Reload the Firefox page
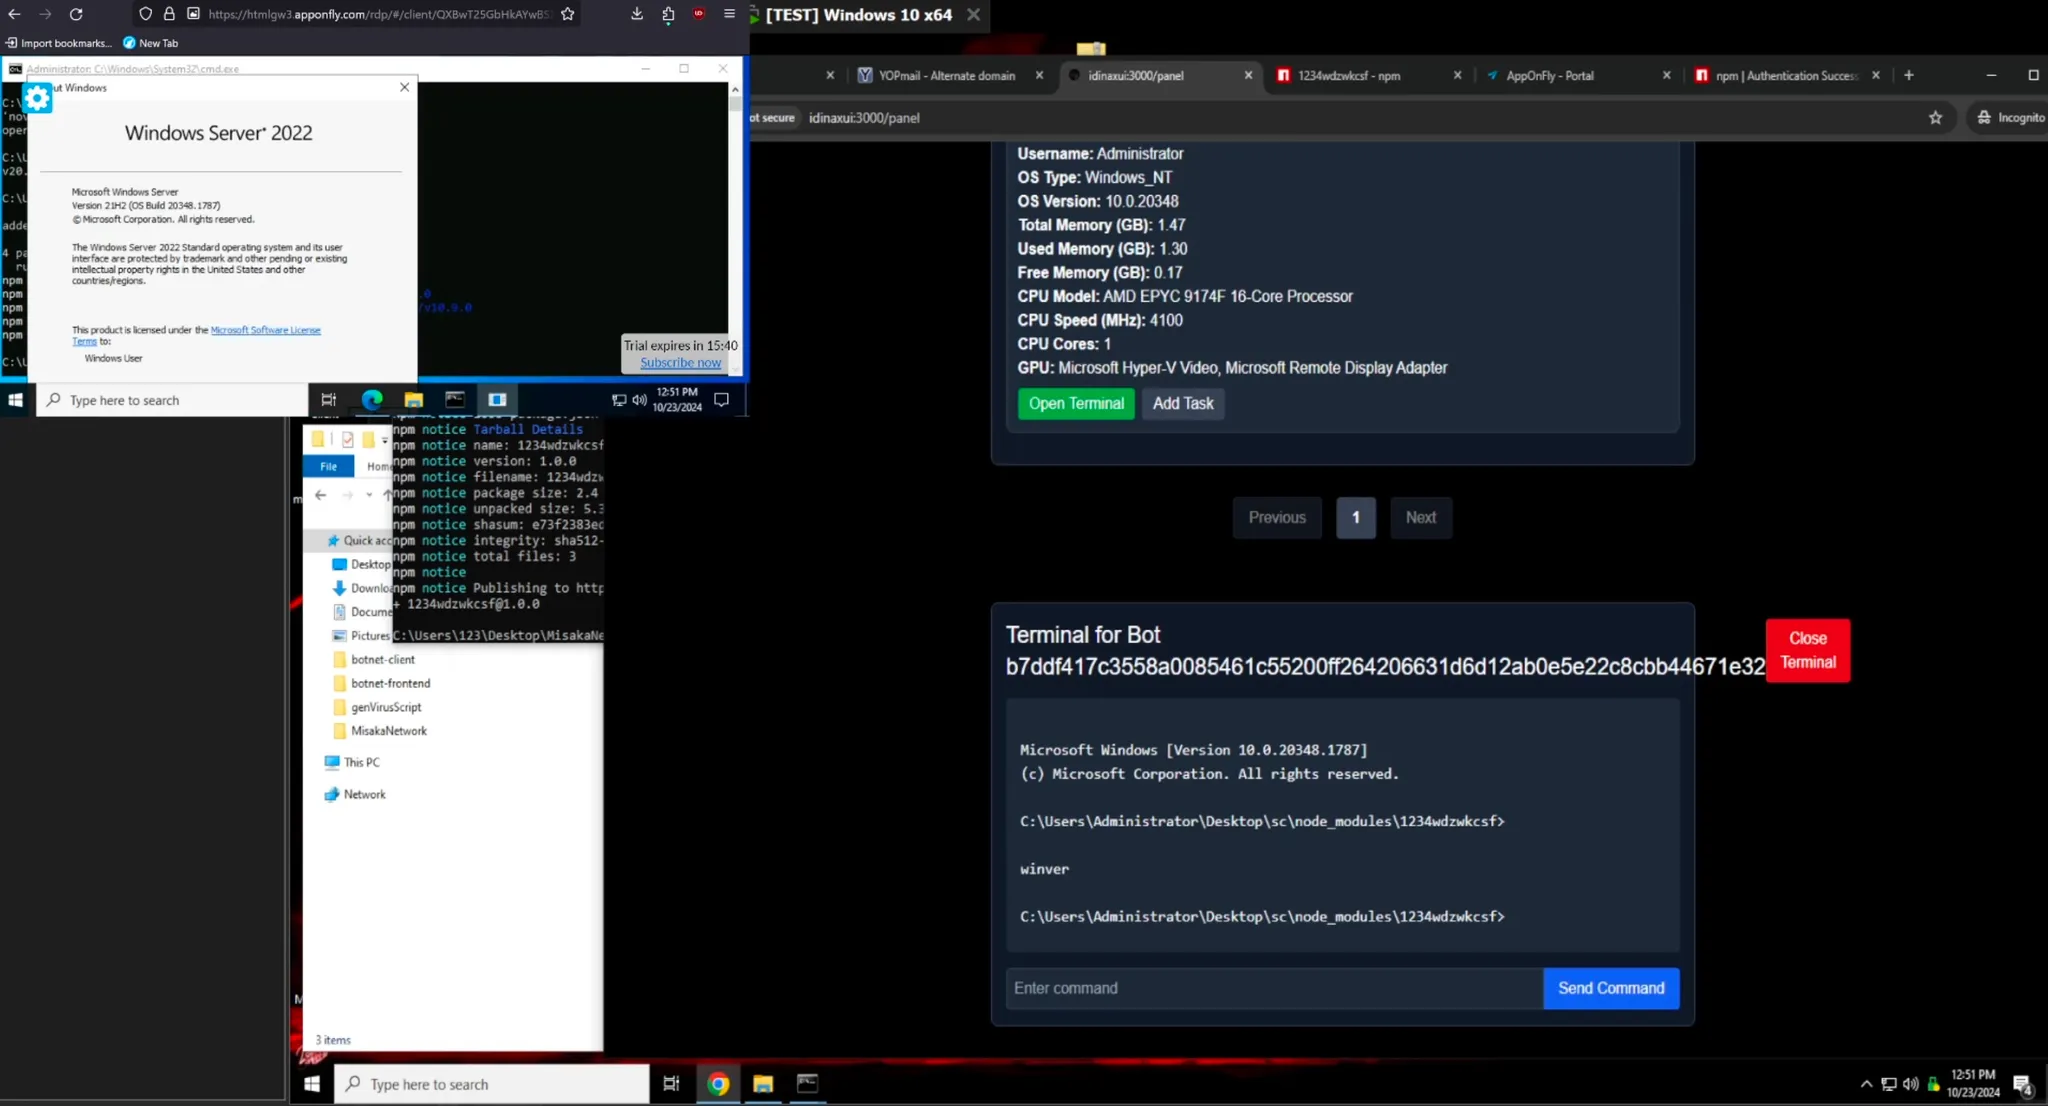The height and width of the screenshot is (1106, 2048). (76, 14)
